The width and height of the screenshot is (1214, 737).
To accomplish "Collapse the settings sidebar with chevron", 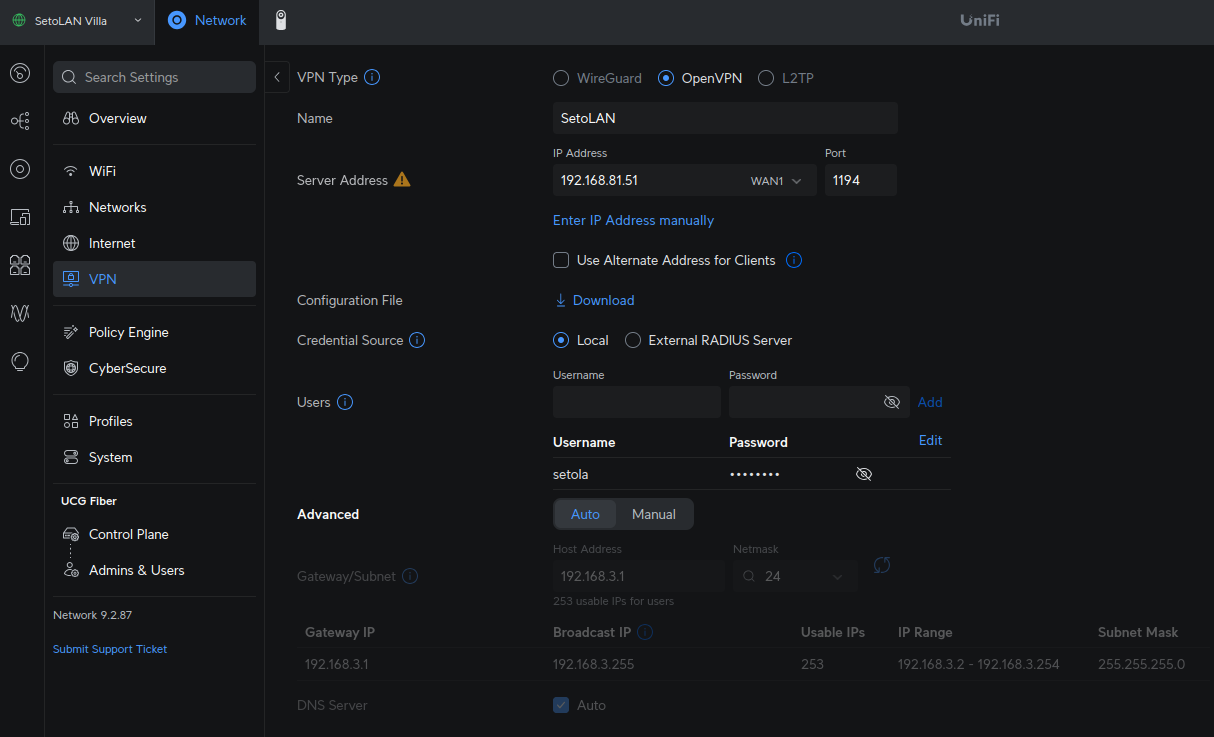I will [x=277, y=77].
